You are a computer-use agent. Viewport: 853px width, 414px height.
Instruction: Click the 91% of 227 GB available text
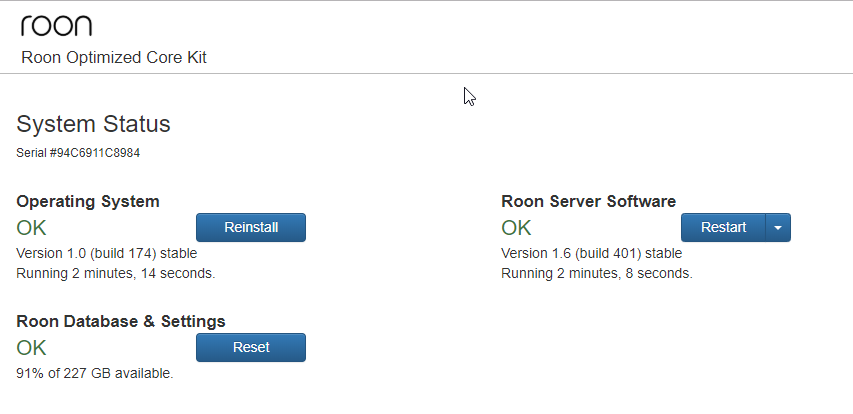95,374
